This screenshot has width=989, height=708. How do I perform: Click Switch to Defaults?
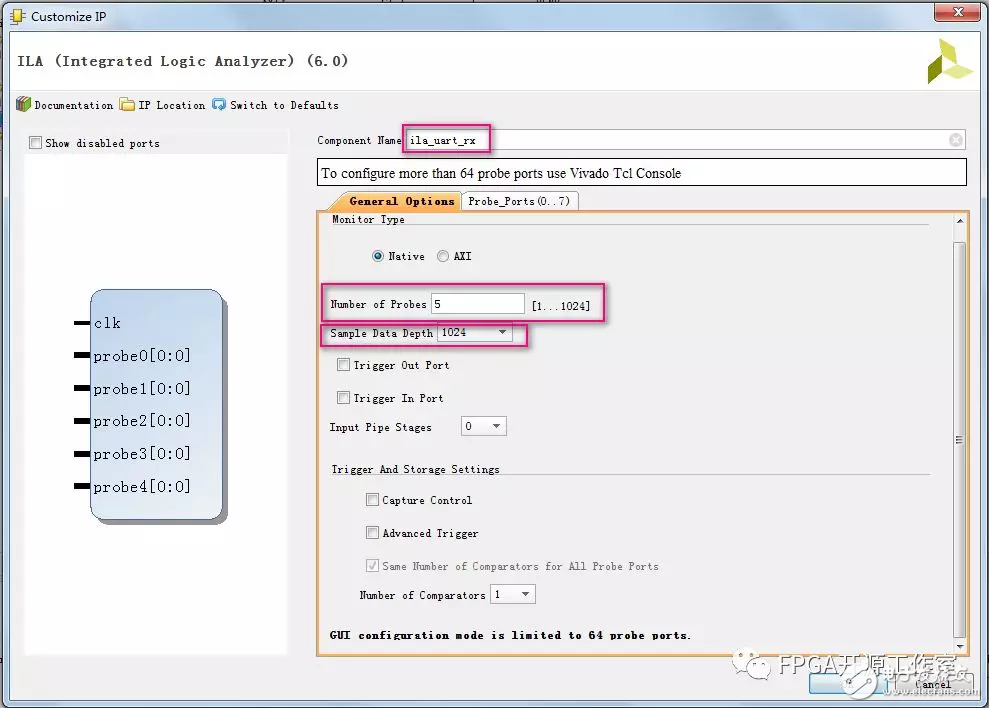click(x=276, y=105)
